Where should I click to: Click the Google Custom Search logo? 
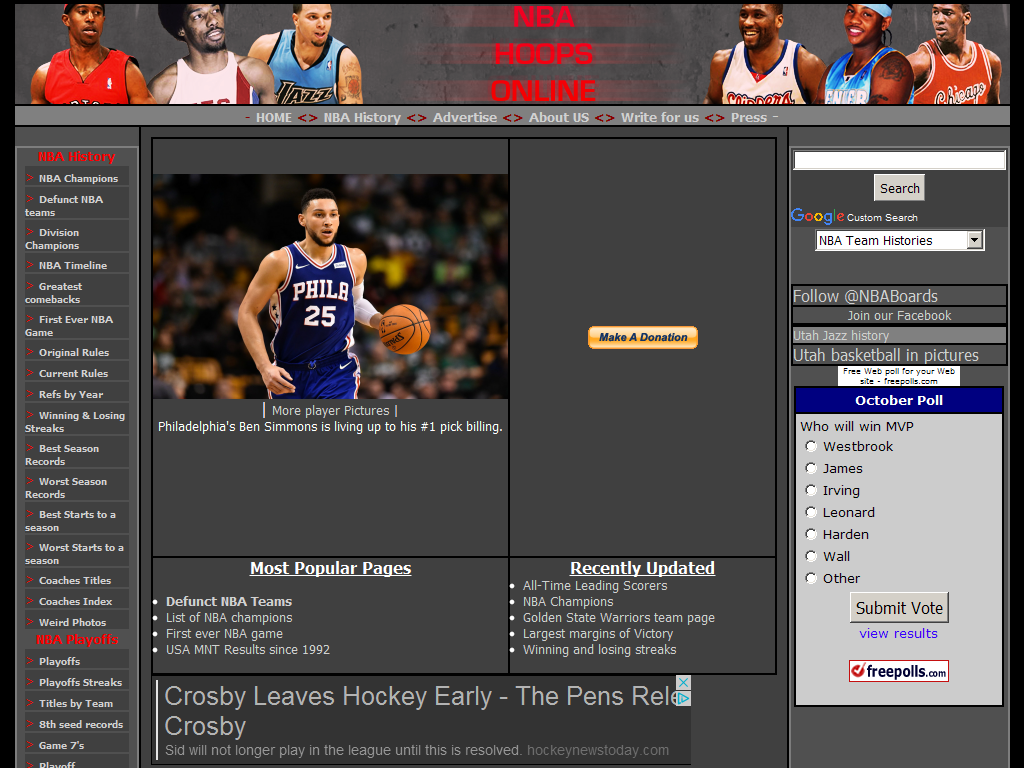point(818,217)
